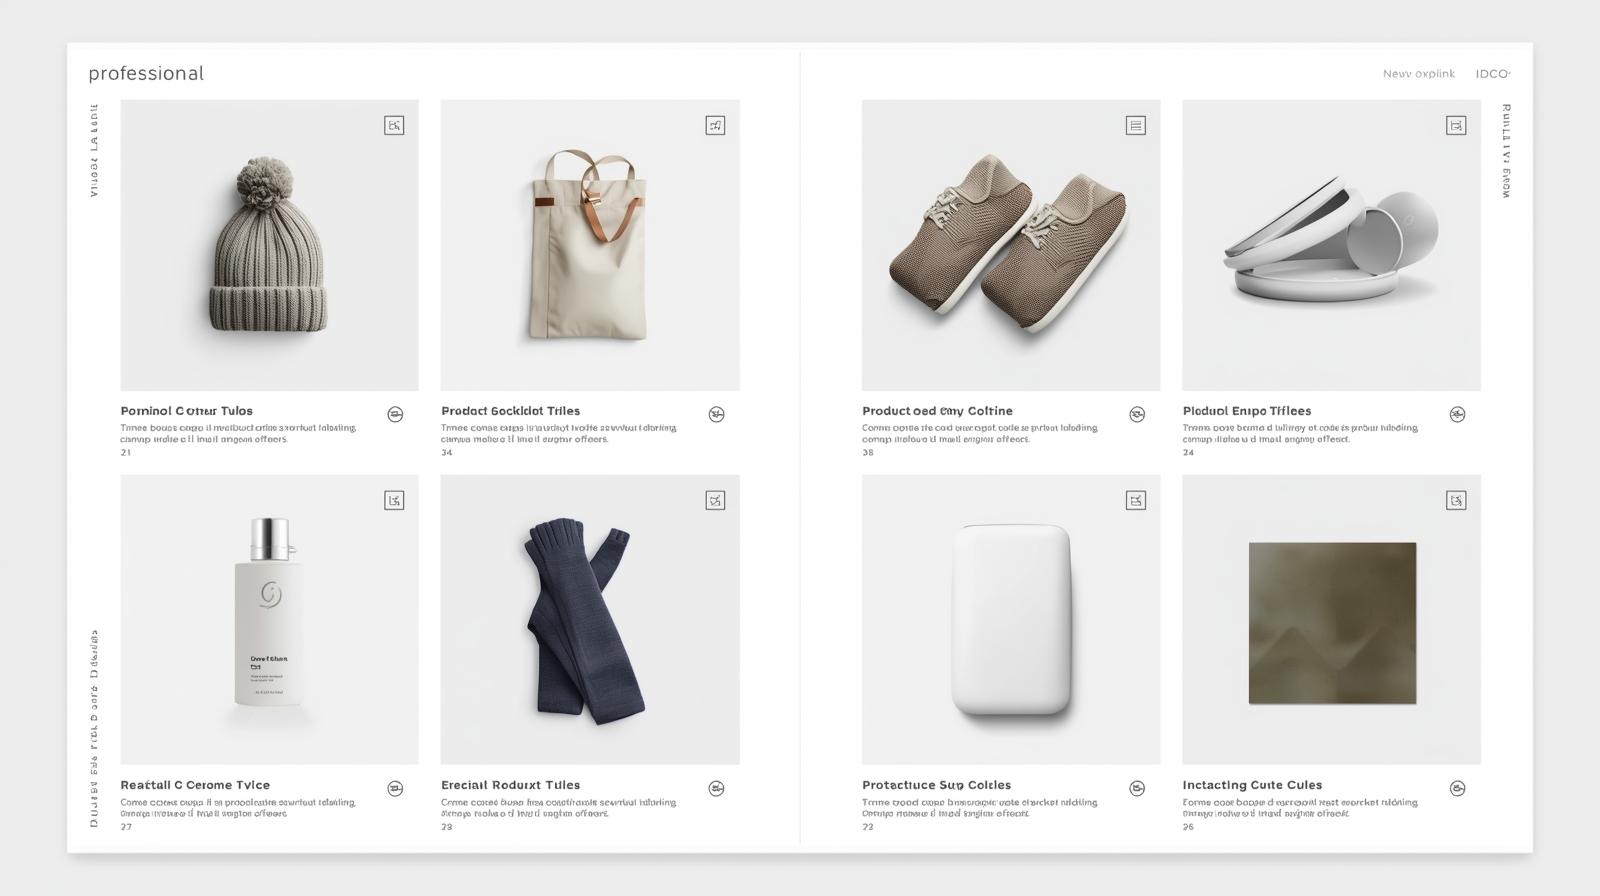
Task: Click the corner icon on the beanie card
Action: (394, 125)
